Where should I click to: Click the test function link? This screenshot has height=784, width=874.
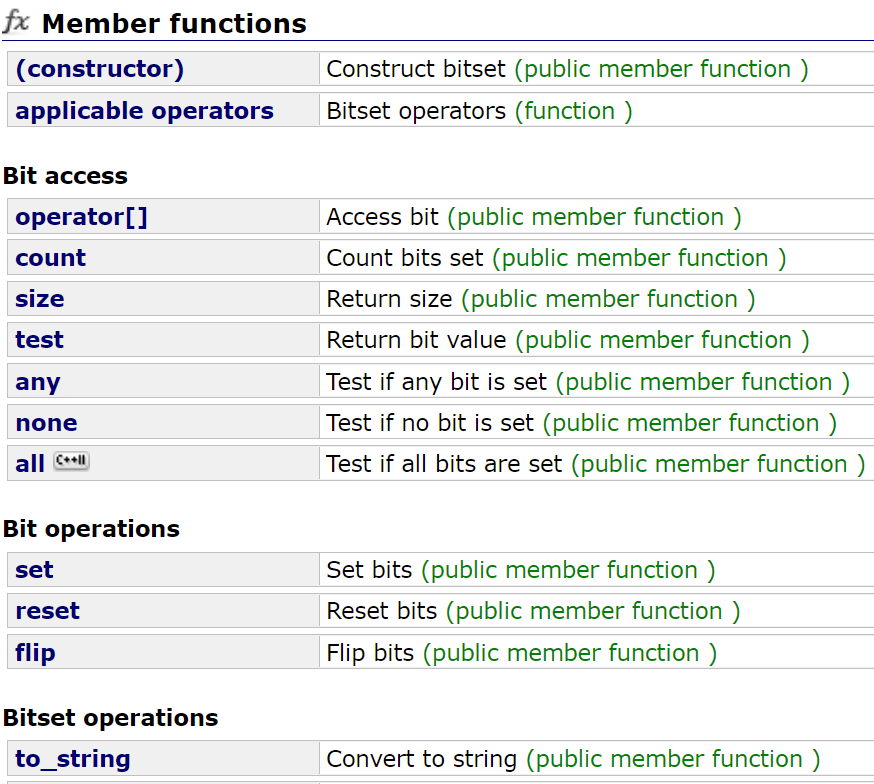point(40,340)
